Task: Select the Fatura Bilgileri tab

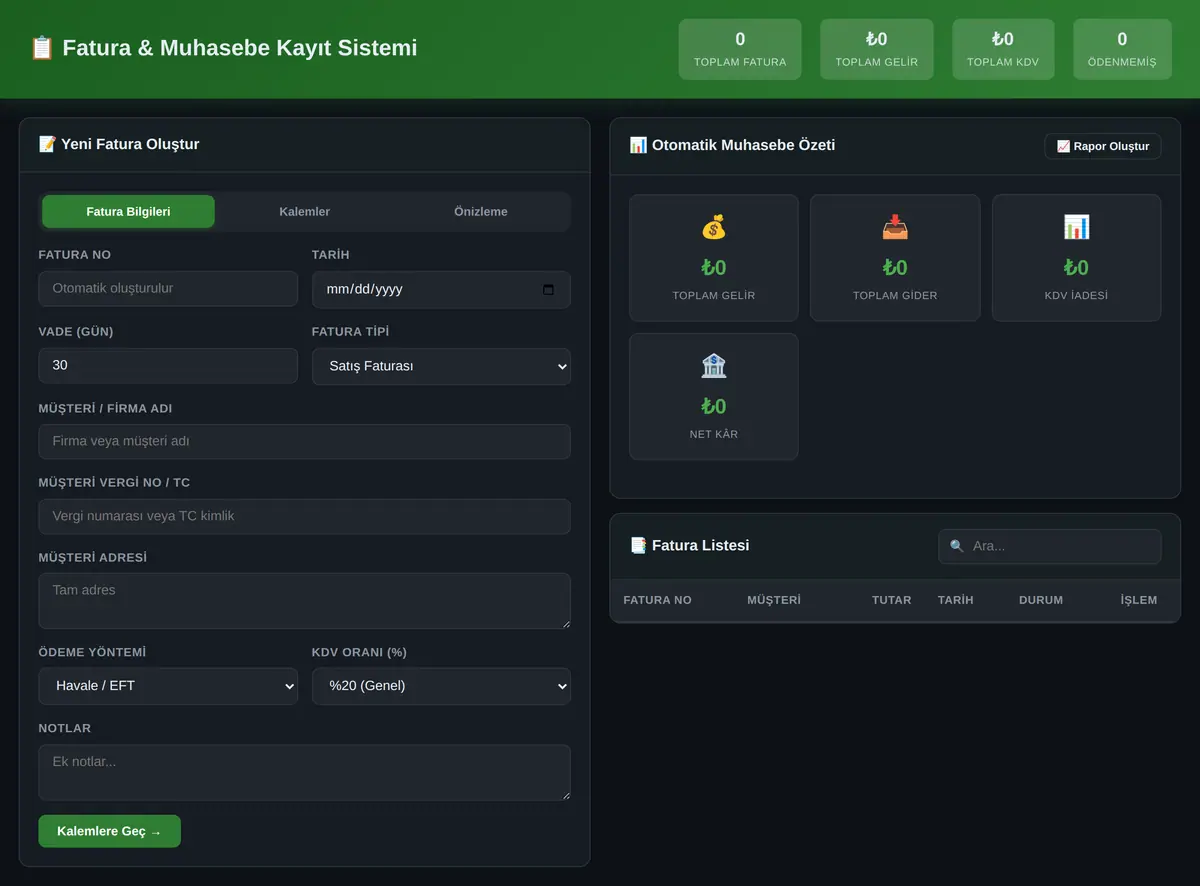Action: click(x=128, y=212)
